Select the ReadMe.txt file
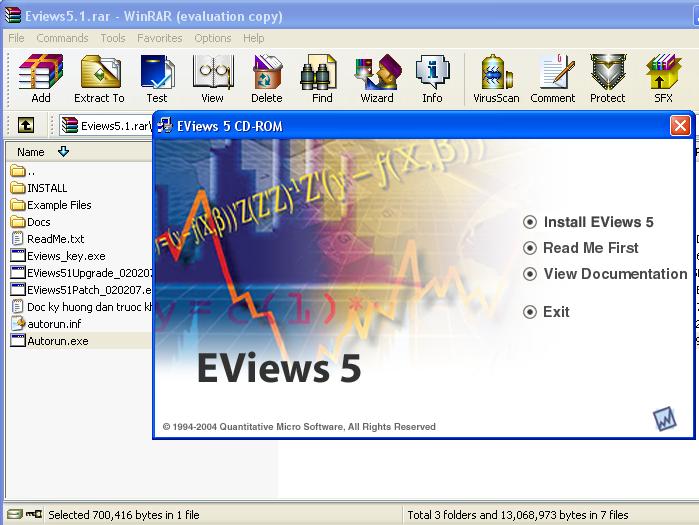The width and height of the screenshot is (699, 525). pos(47,238)
